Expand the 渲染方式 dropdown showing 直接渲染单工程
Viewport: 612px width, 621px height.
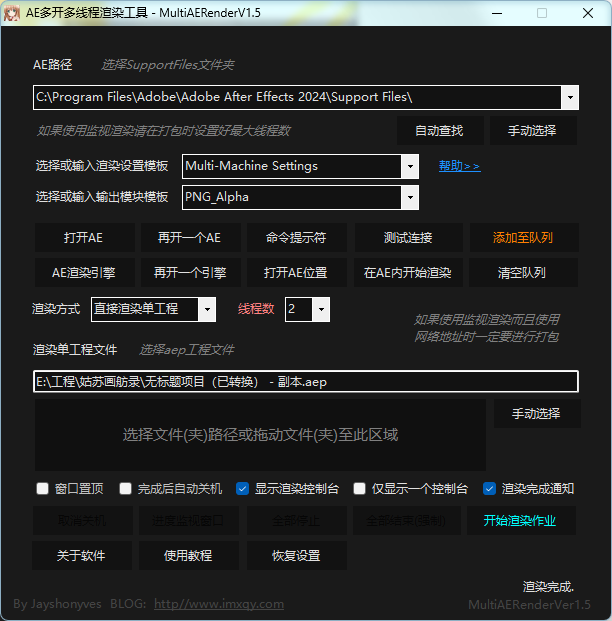pyautogui.click(x=207, y=309)
